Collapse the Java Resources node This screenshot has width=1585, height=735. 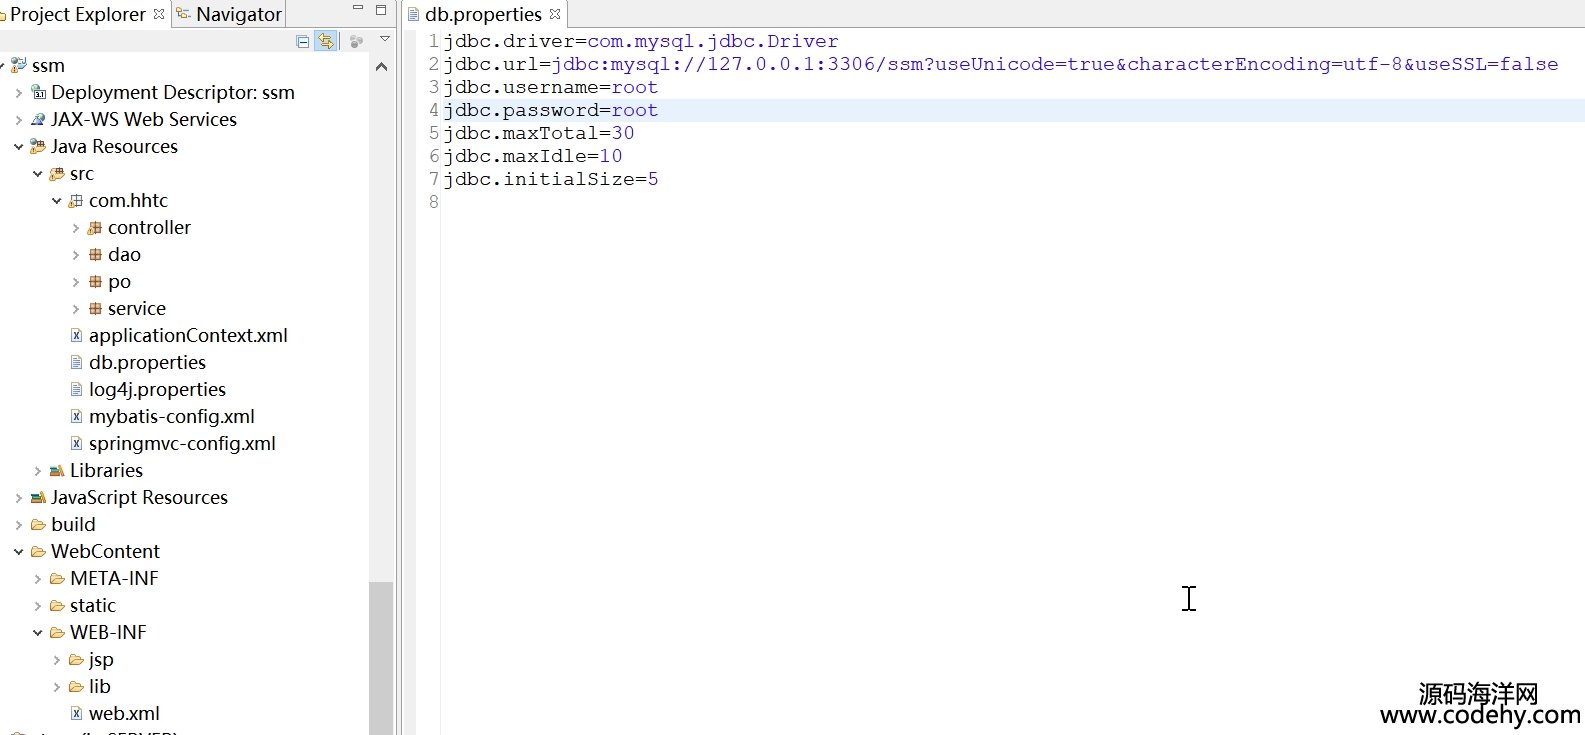click(19, 147)
